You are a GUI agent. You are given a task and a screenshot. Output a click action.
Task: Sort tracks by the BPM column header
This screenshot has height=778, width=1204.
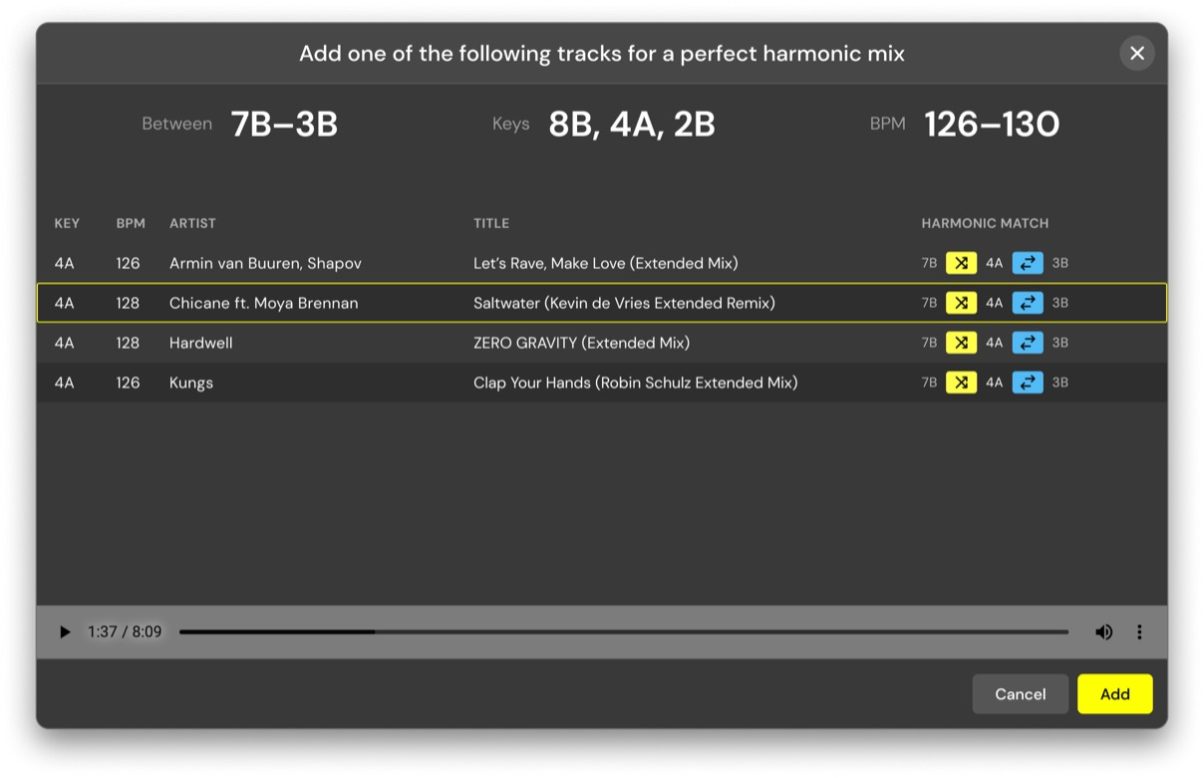point(130,223)
